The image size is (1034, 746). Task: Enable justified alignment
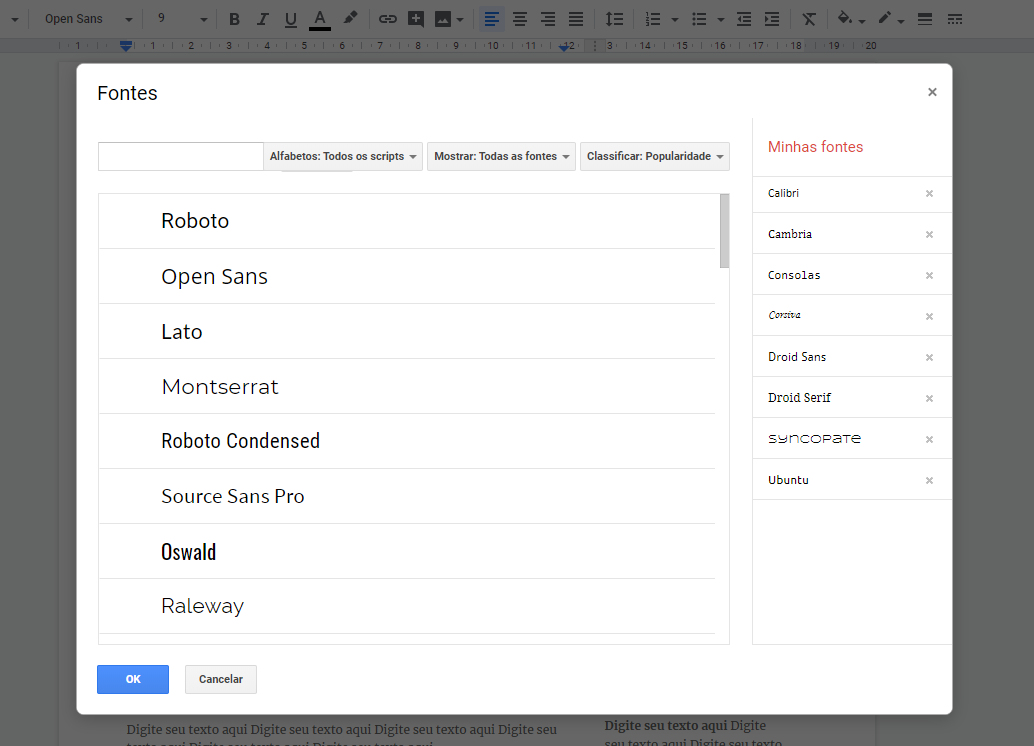coord(575,18)
